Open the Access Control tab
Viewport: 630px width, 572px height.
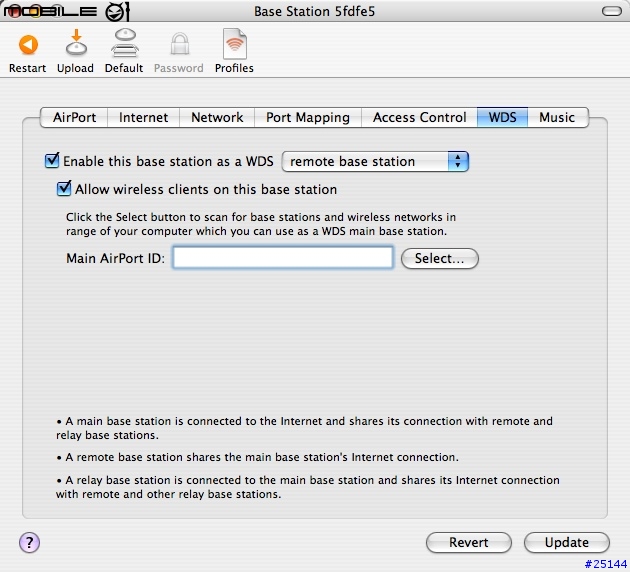coord(419,117)
